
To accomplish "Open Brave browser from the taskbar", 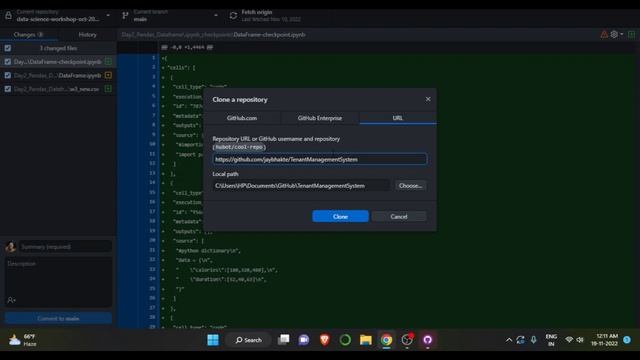I will (x=324, y=340).
